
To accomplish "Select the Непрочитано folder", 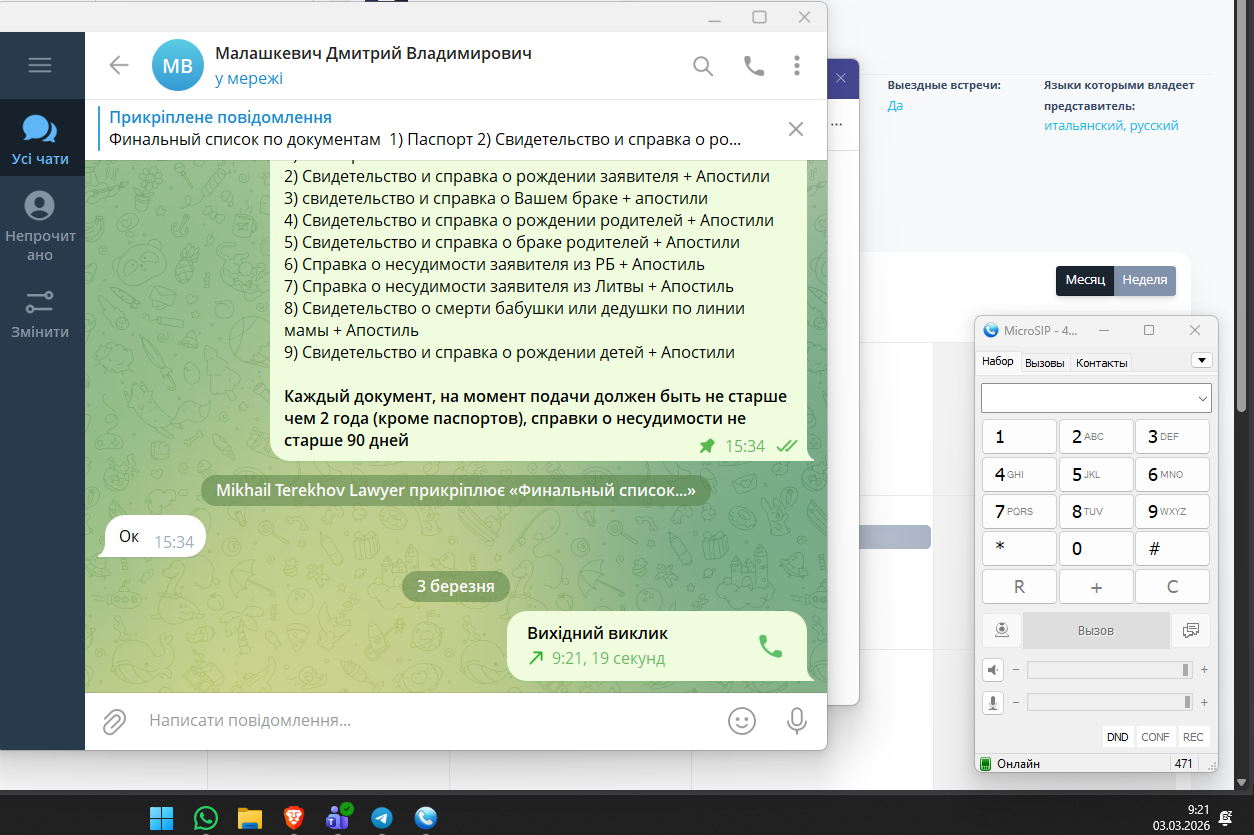I will [40, 226].
